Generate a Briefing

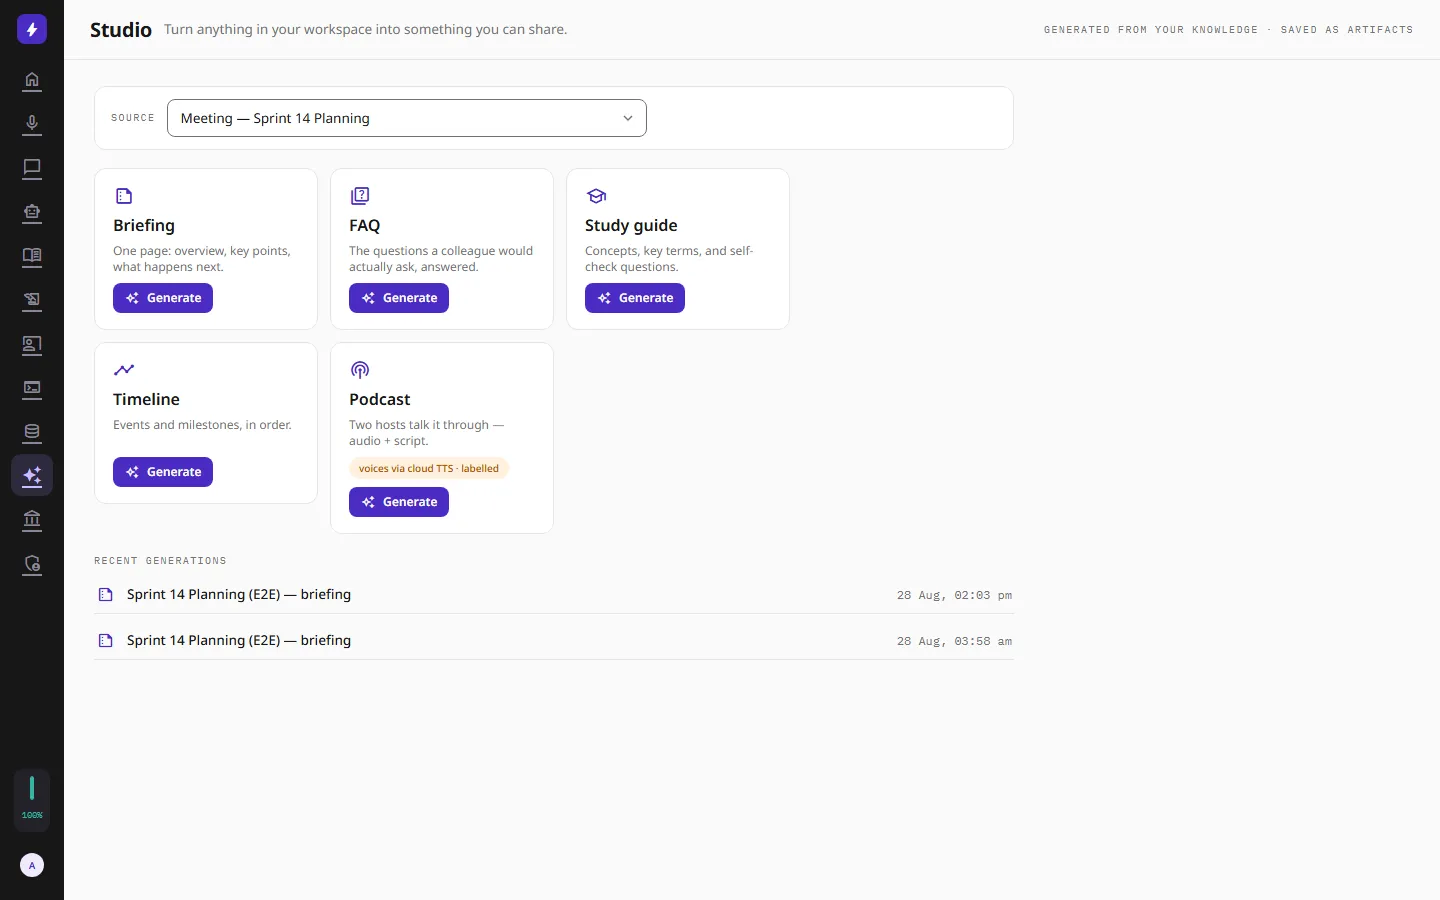[163, 298]
